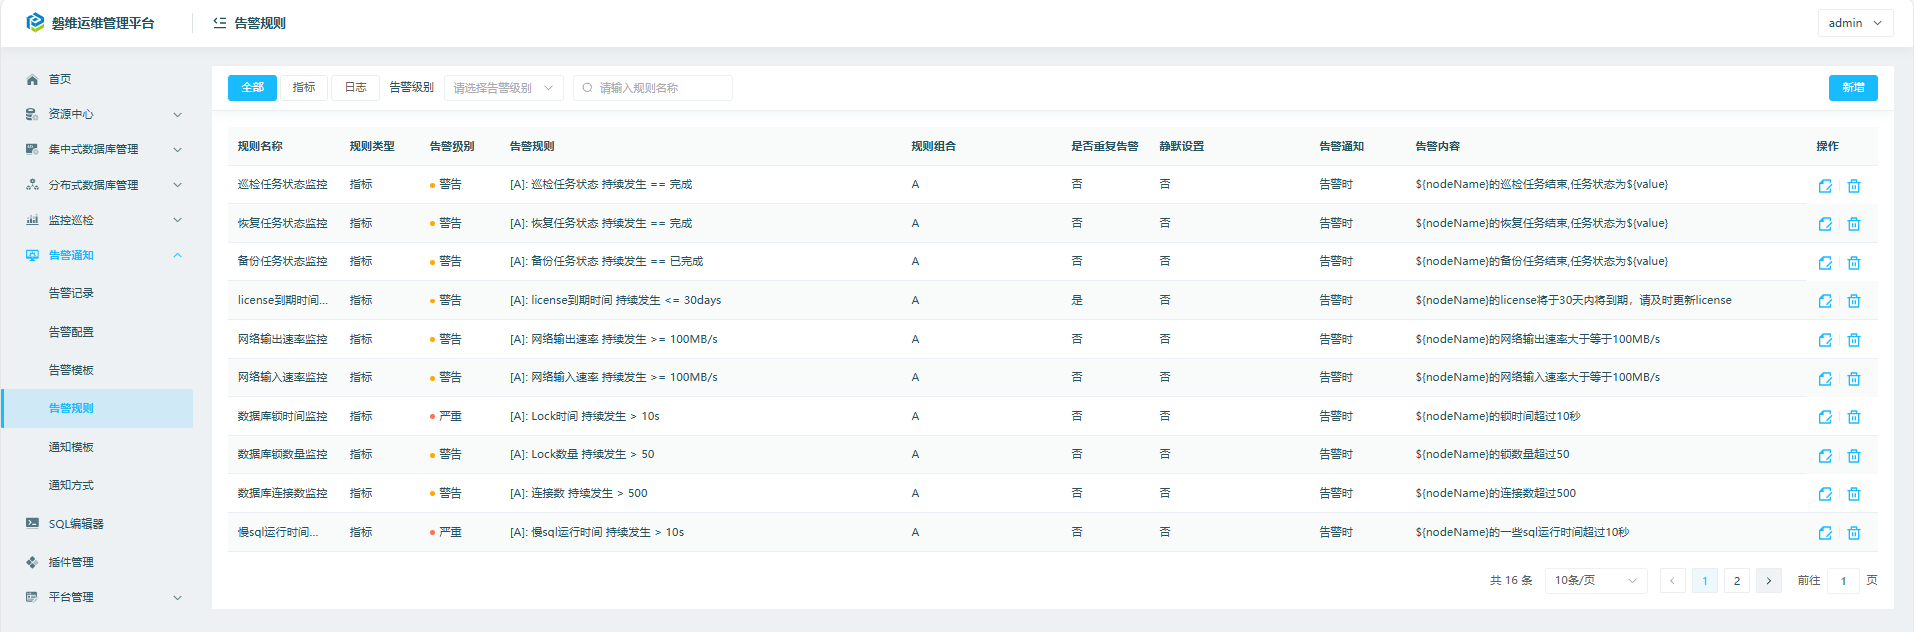The image size is (1914, 632).
Task: Expand 资源中心 menu
Action: (x=97, y=114)
